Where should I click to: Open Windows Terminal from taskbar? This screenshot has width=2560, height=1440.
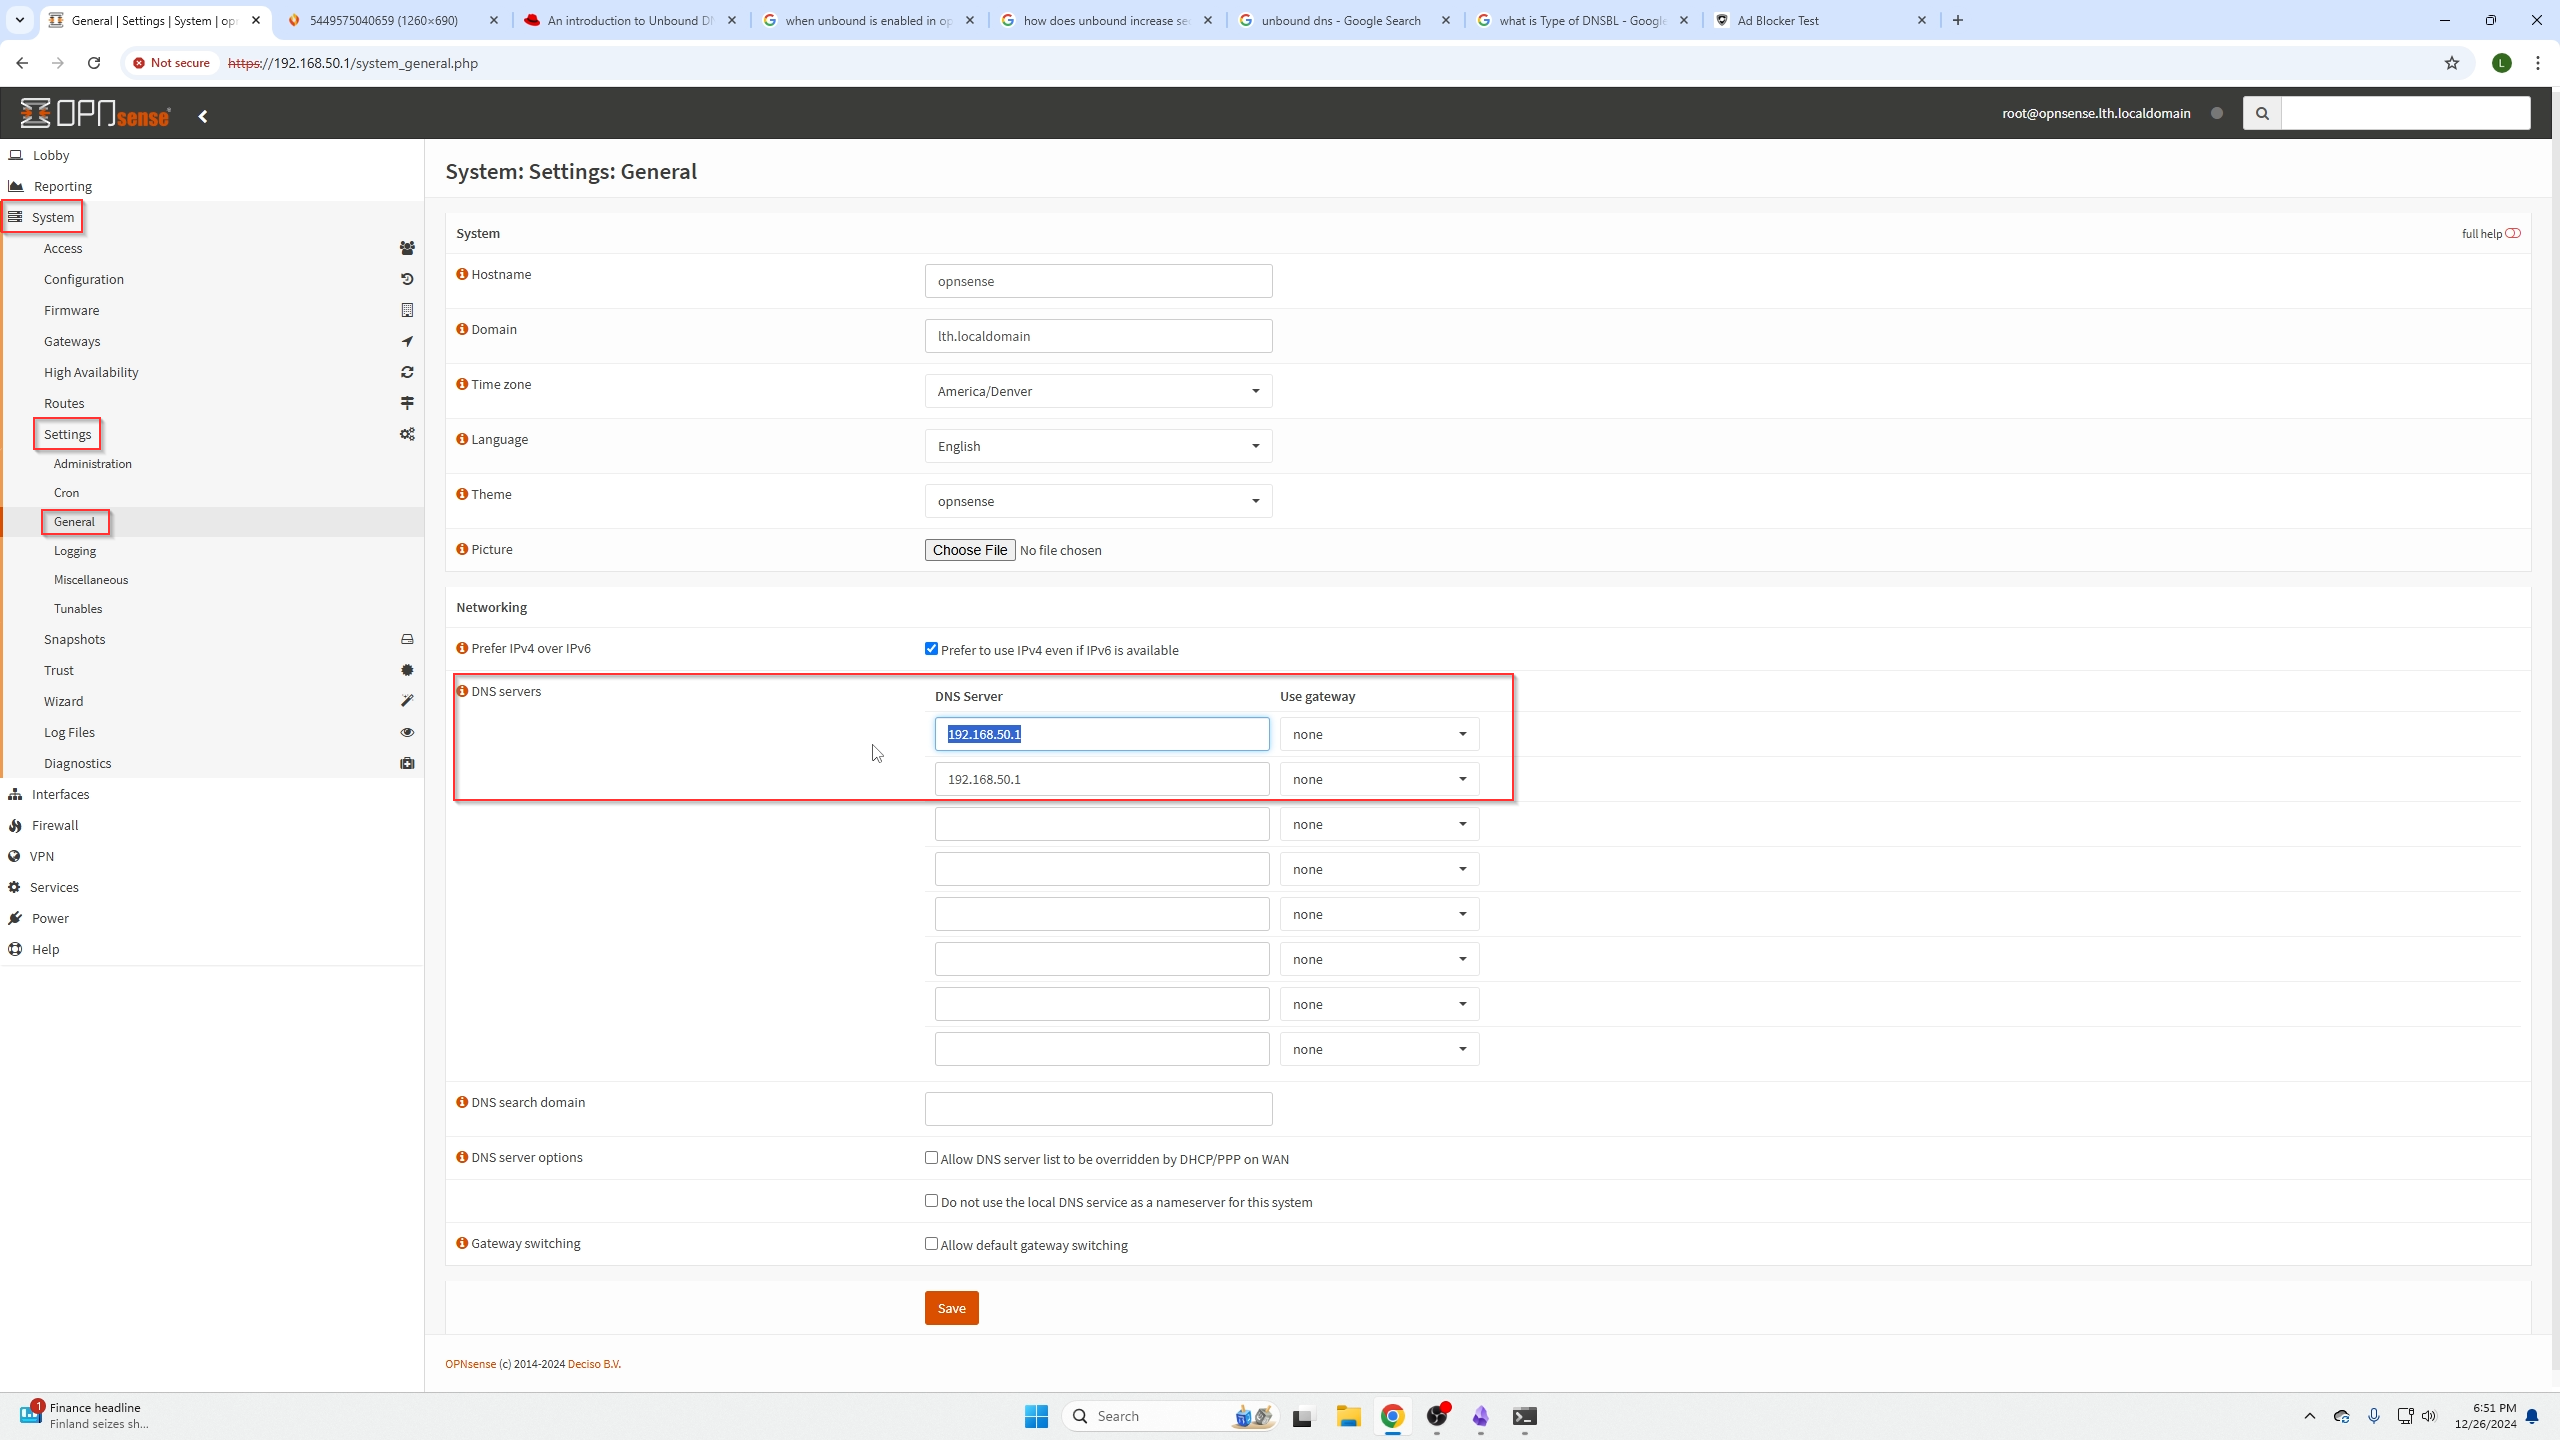pos(1524,1416)
